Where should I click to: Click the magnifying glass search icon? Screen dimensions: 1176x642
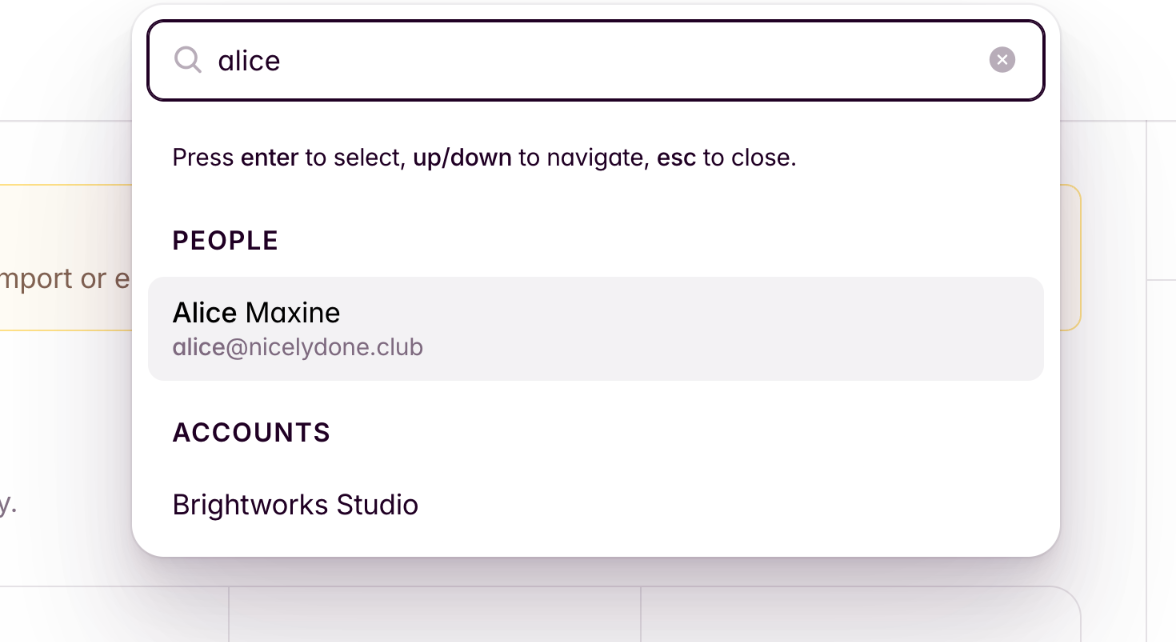[187, 60]
